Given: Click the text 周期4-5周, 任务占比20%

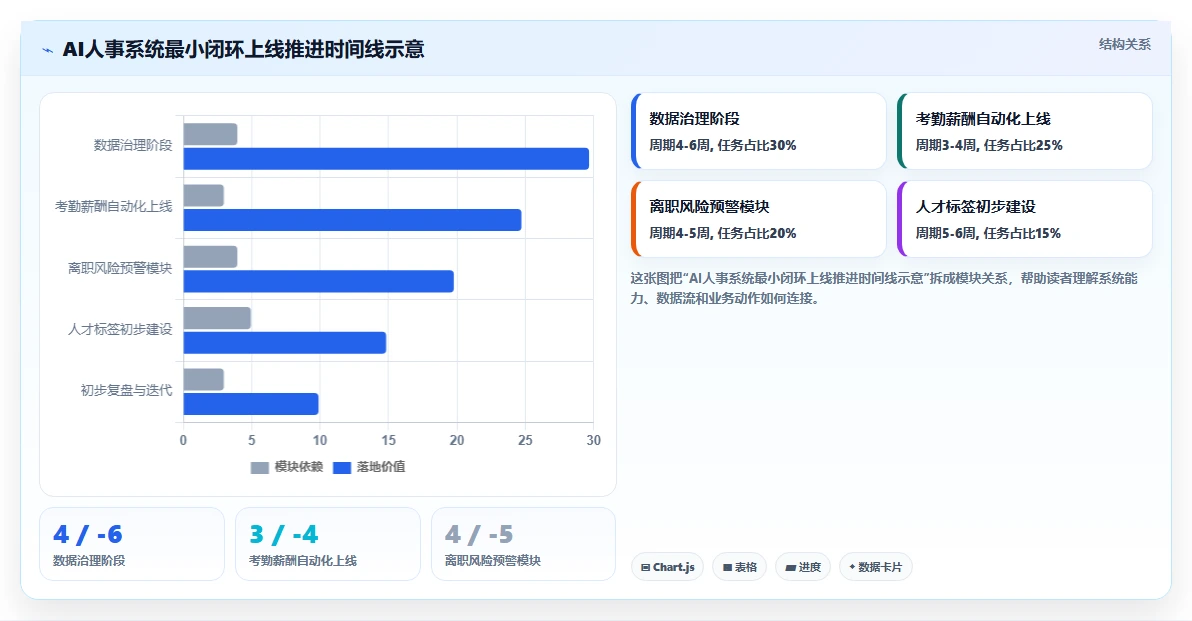Looking at the screenshot, I should (723, 233).
